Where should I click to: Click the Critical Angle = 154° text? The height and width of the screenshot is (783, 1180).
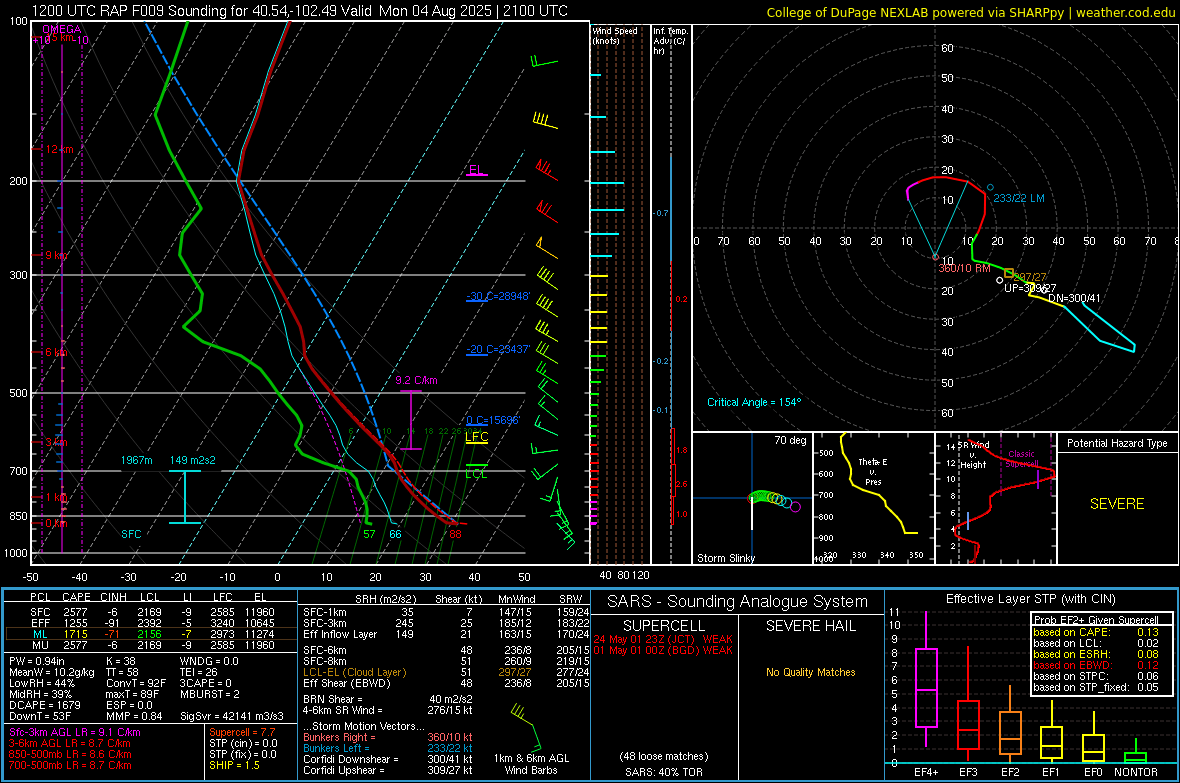click(x=754, y=402)
